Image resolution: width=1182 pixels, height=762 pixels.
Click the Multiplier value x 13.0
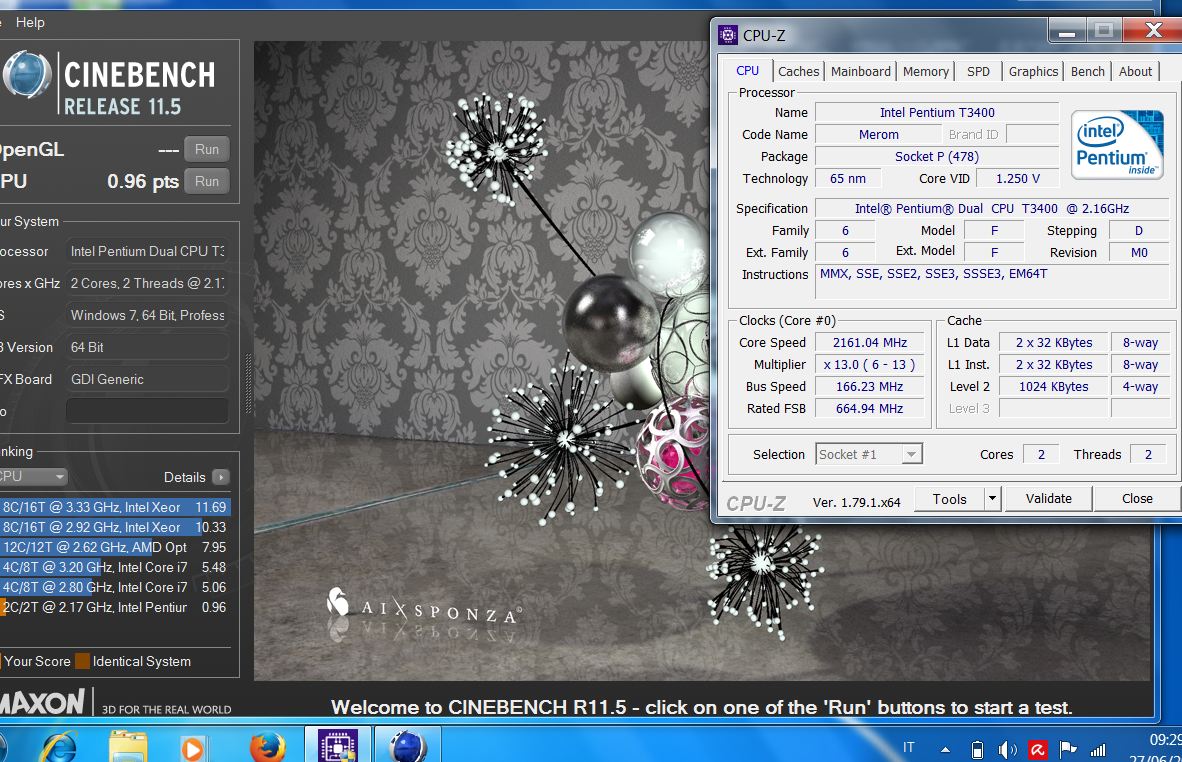click(869, 365)
